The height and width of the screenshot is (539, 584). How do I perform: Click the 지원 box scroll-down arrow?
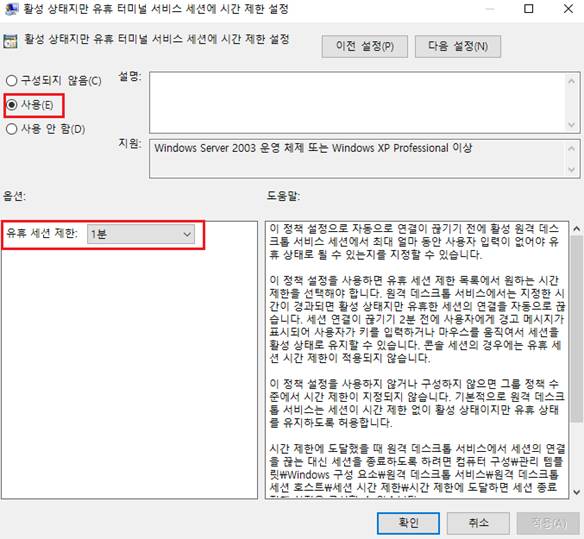(x=571, y=170)
